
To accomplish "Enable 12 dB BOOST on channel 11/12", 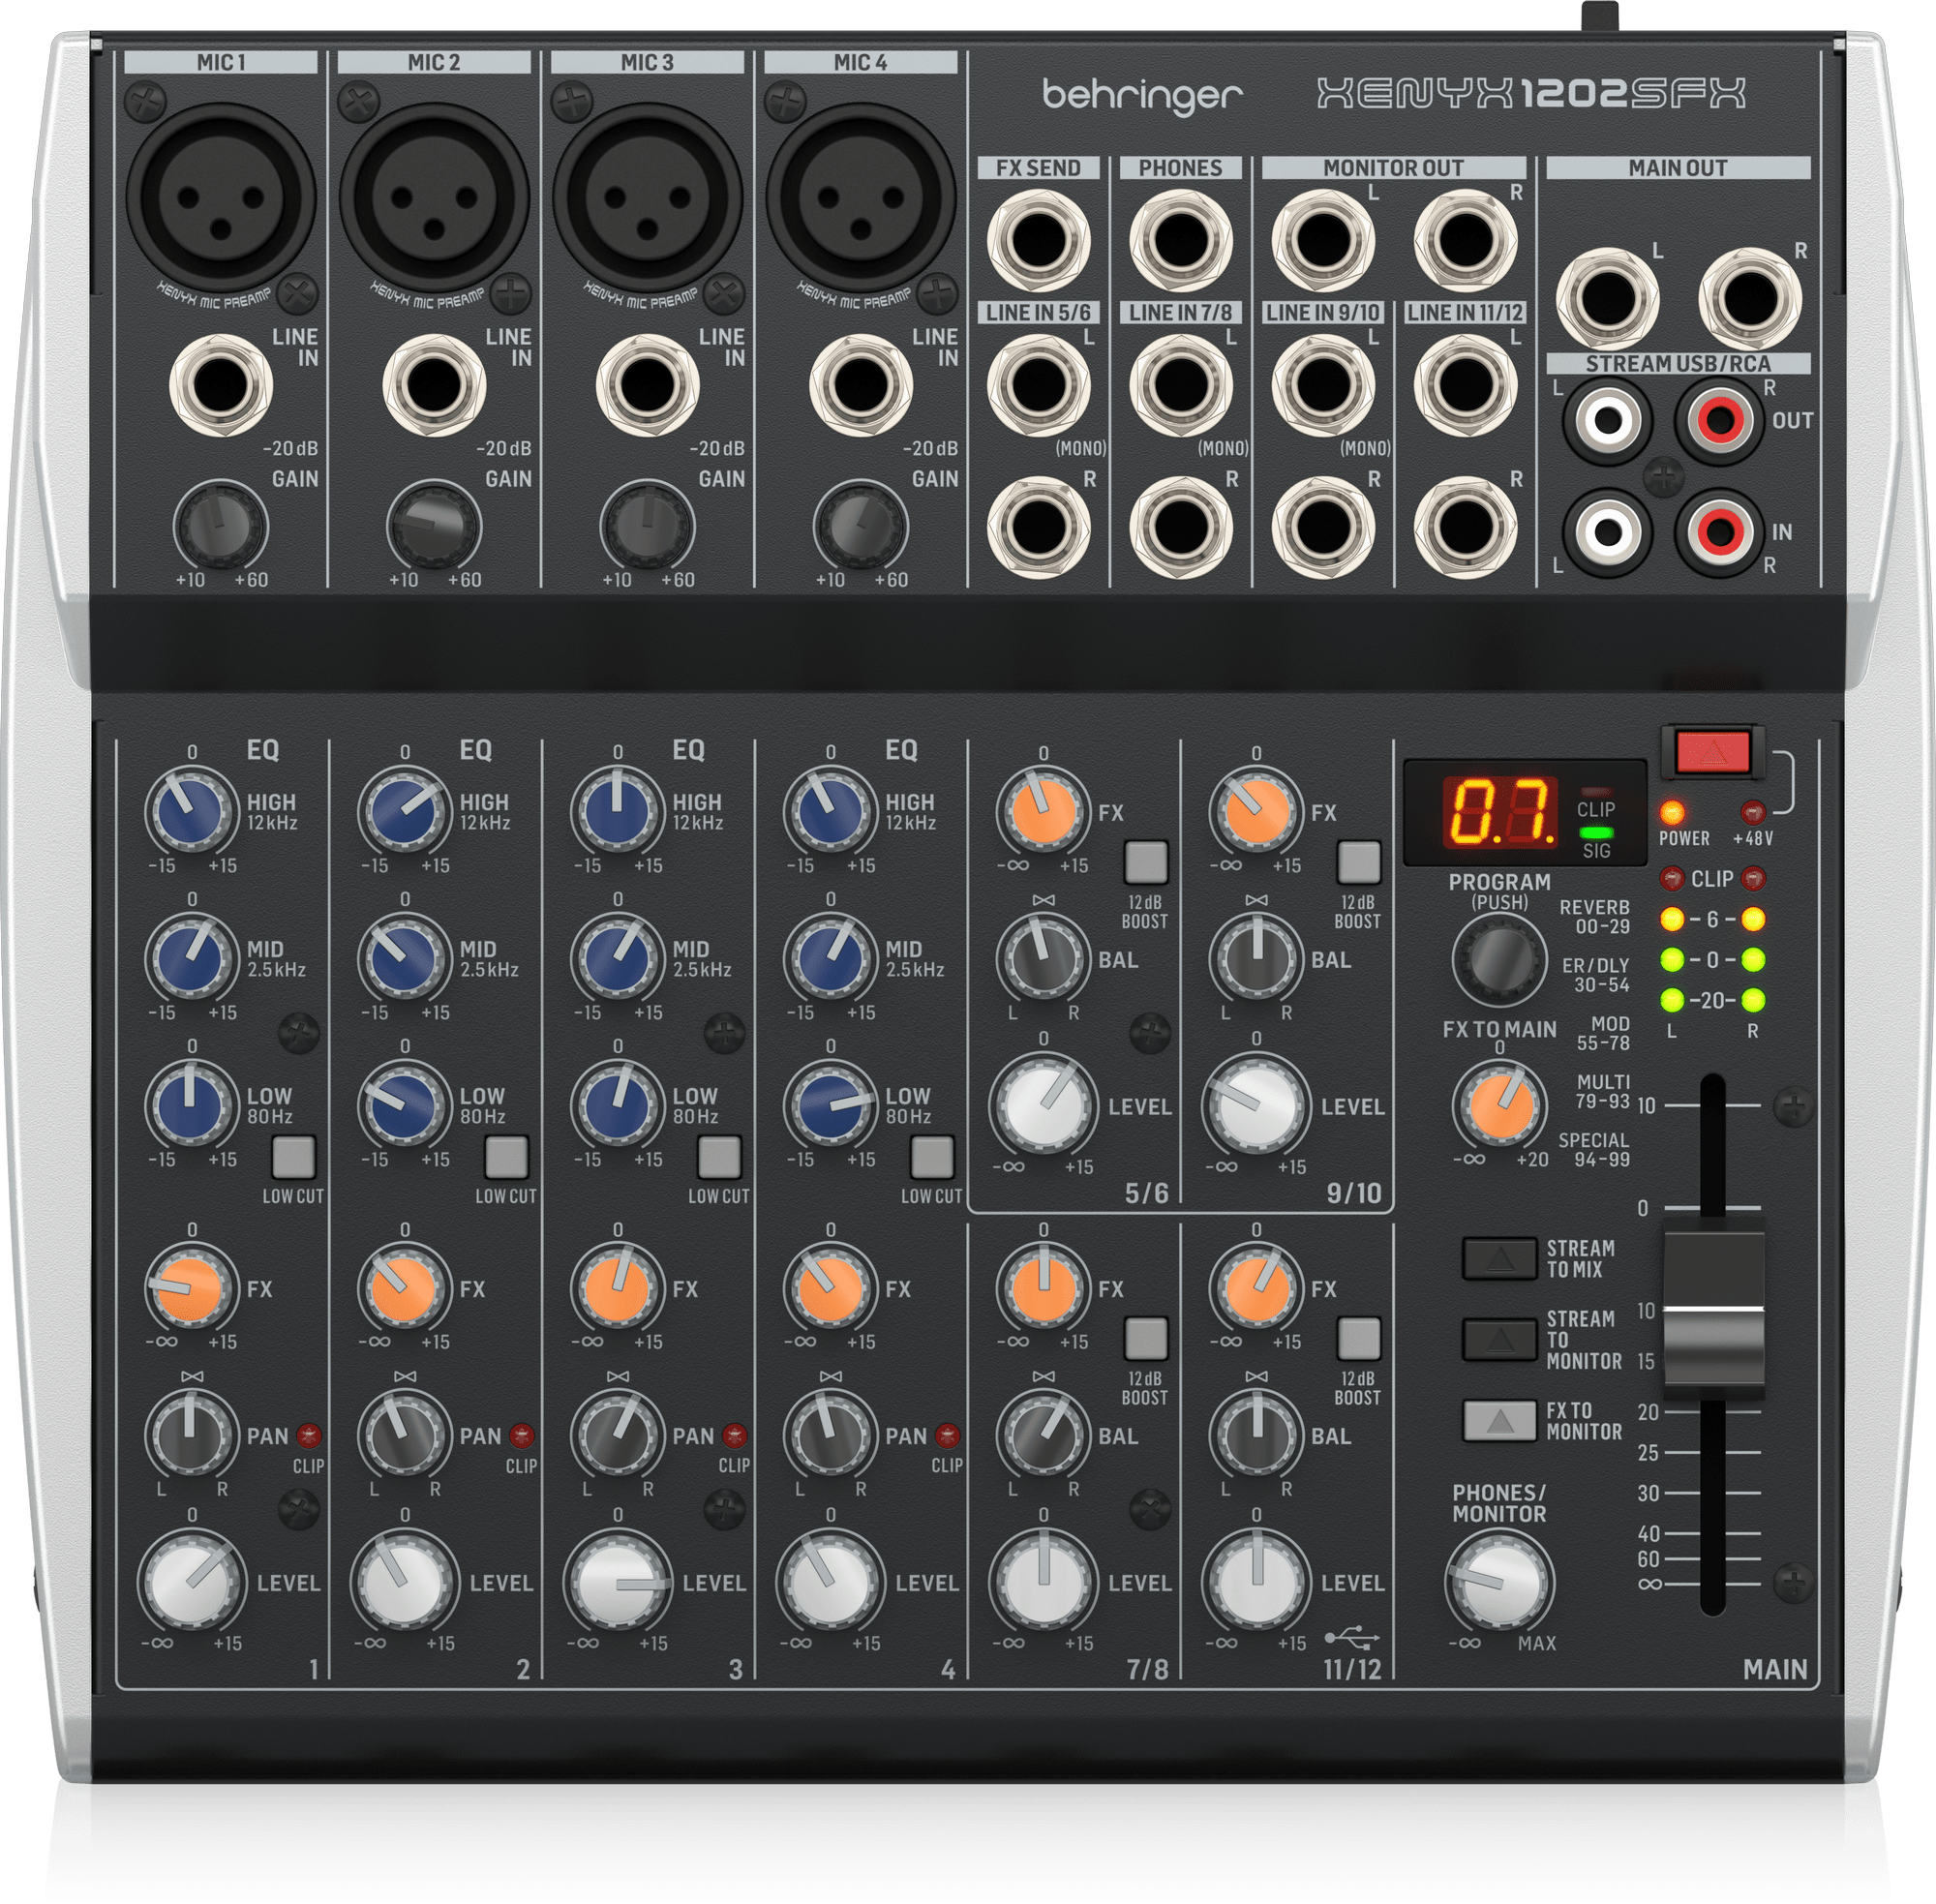I will click(x=1359, y=1338).
